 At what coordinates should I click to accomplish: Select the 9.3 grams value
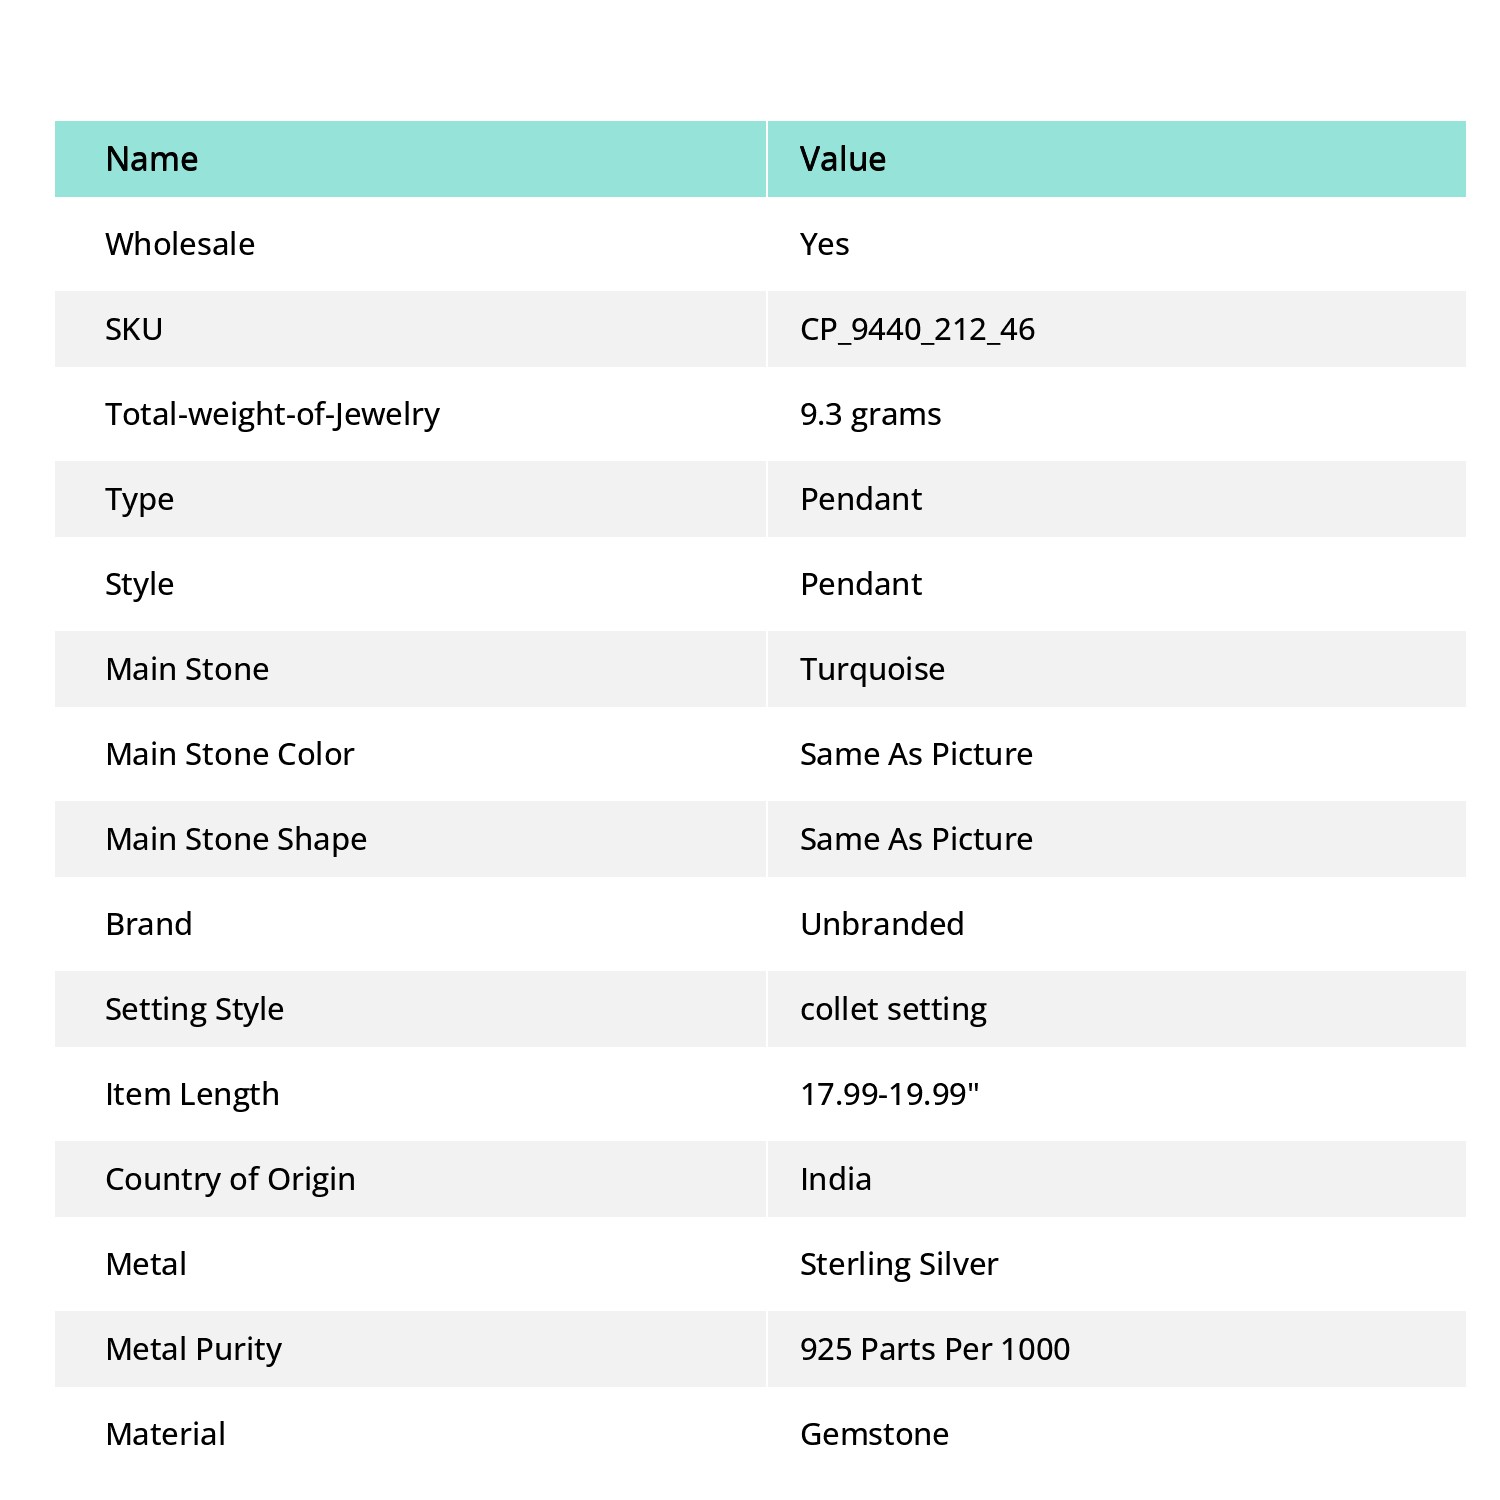pos(870,414)
